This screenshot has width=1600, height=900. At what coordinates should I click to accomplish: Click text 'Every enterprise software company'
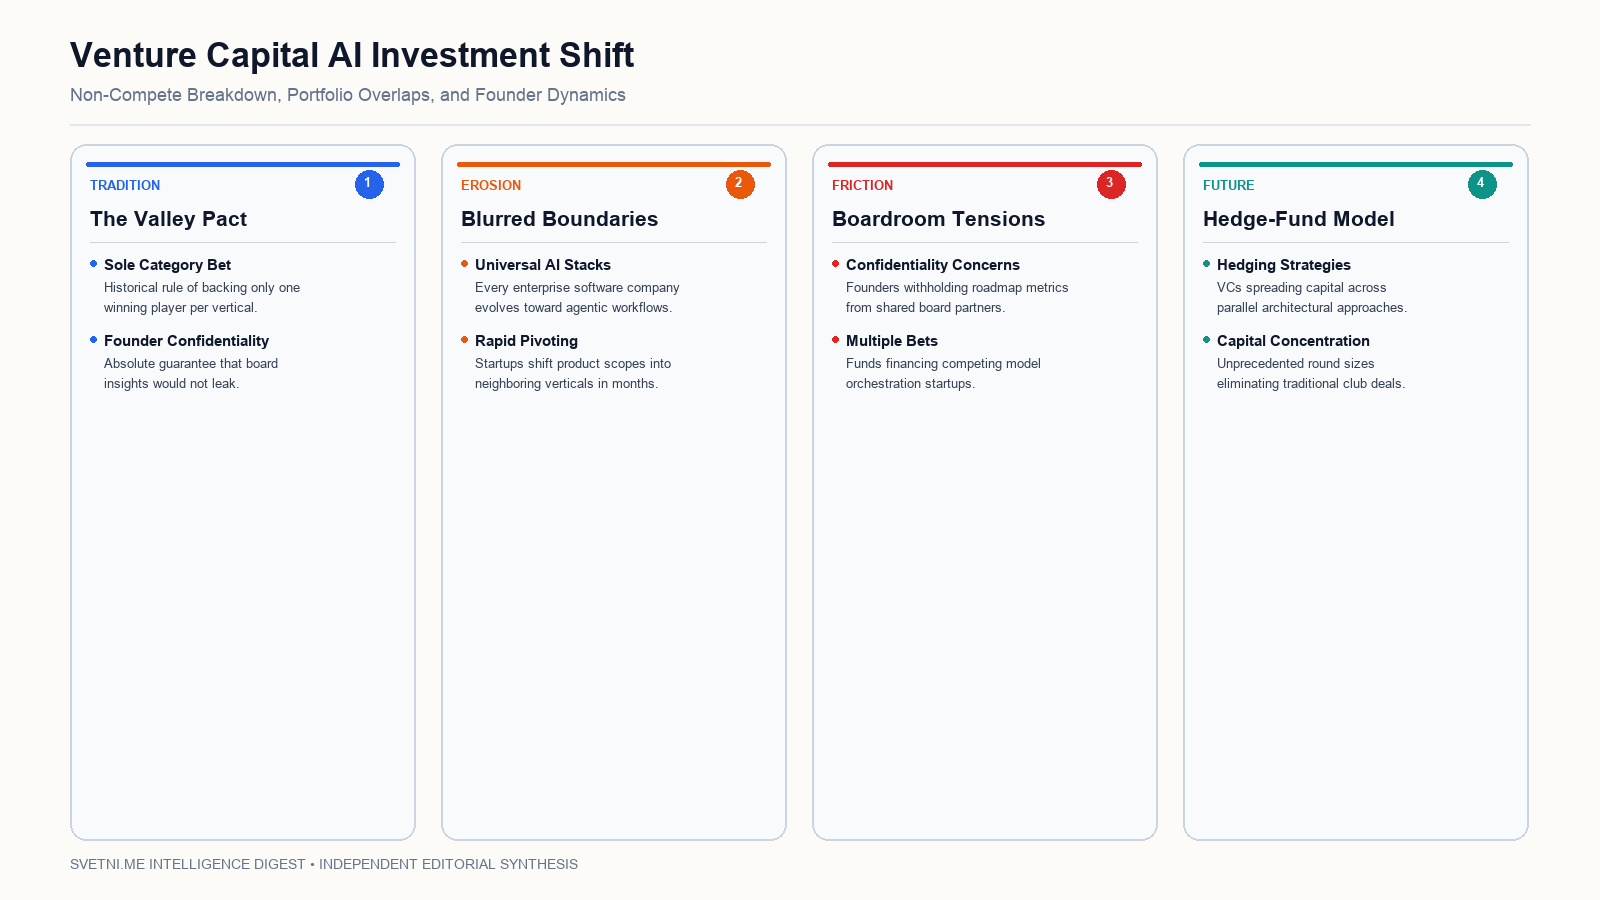(x=577, y=288)
